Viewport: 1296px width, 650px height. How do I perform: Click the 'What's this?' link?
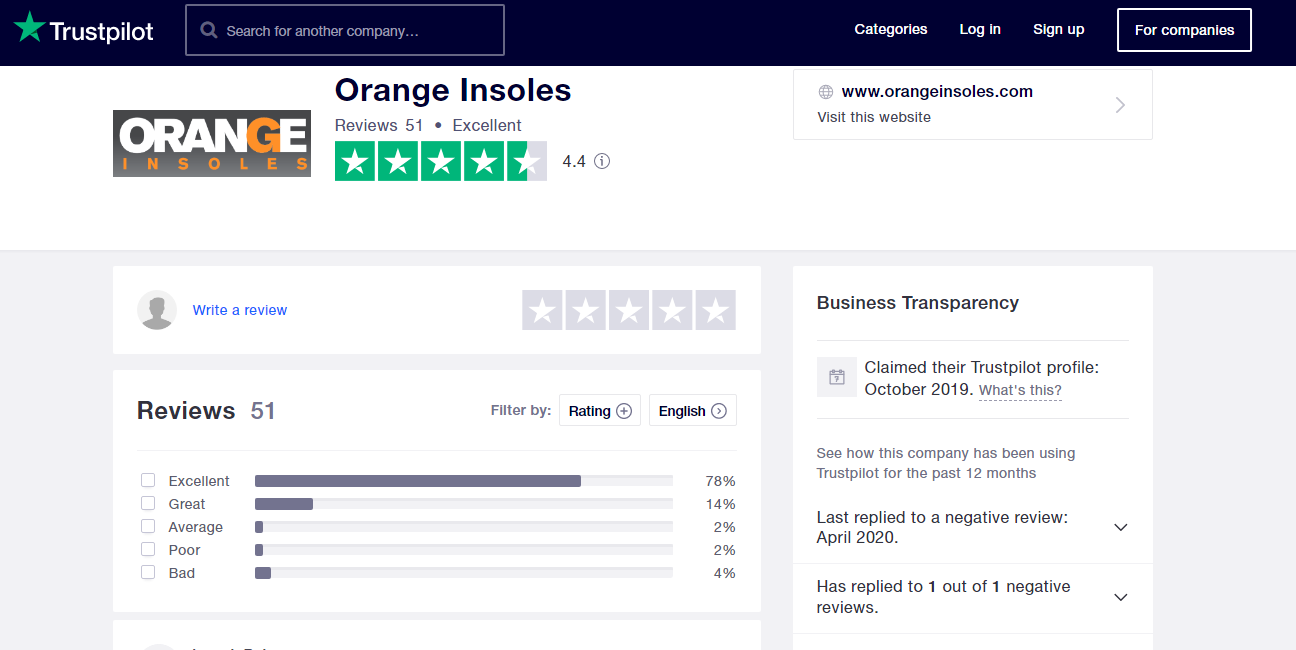point(1020,390)
